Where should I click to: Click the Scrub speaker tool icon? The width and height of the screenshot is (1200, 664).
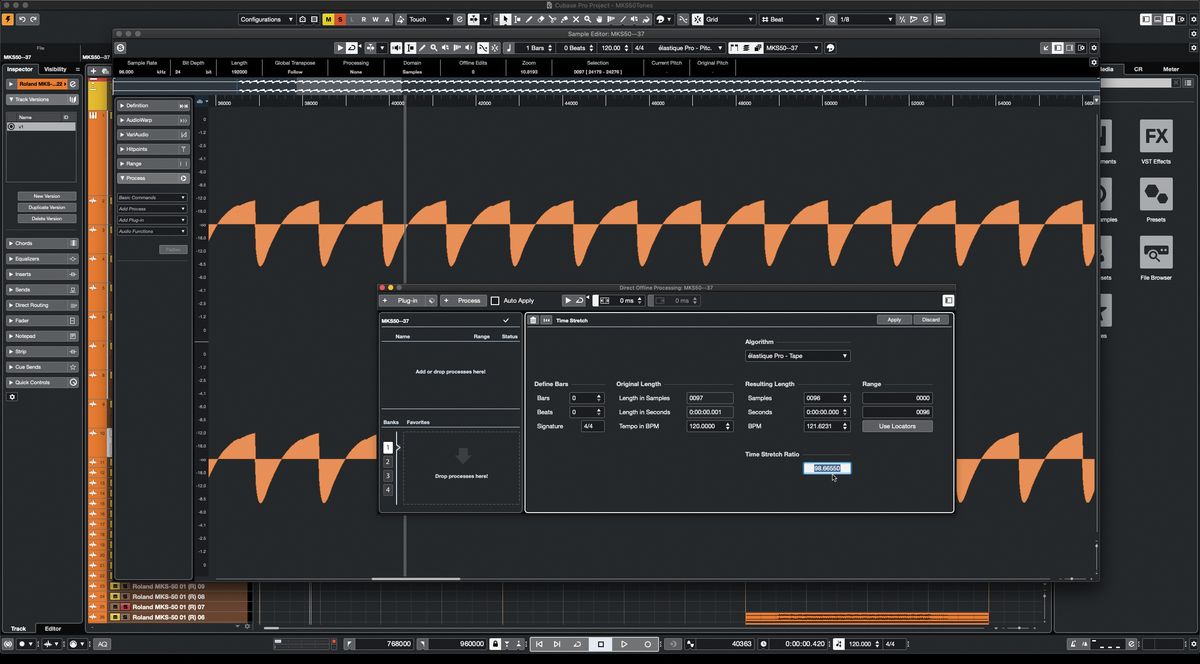[x=636, y=19]
